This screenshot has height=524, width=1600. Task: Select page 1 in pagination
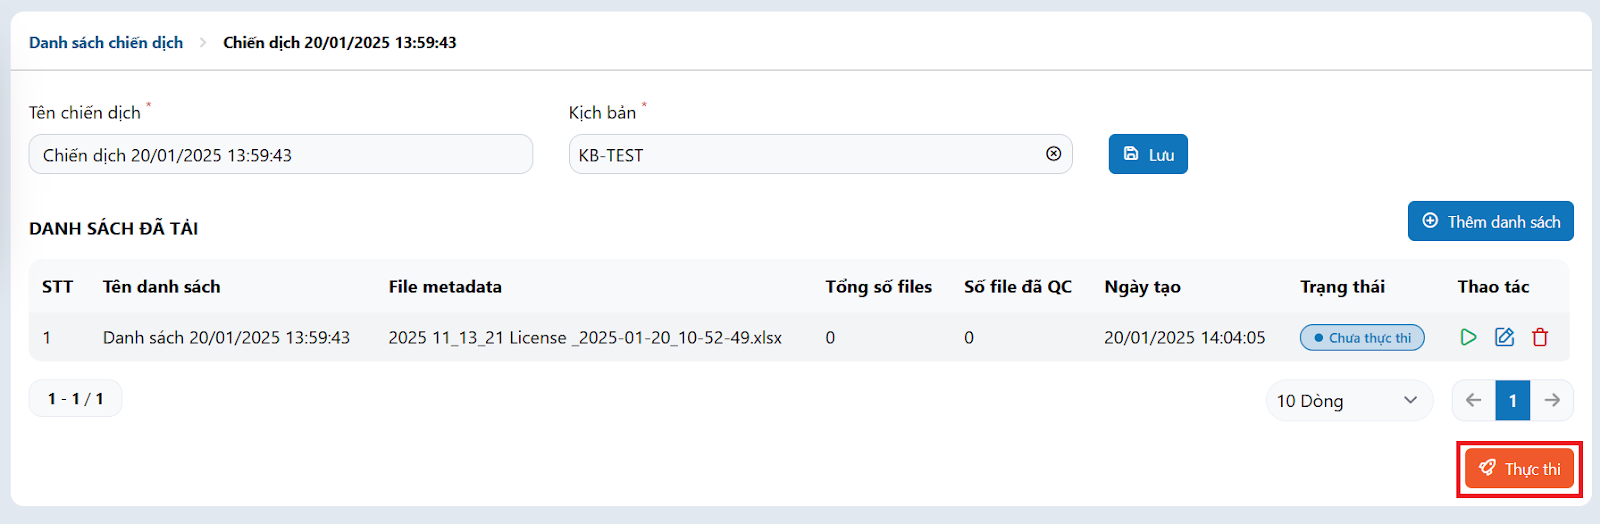(1513, 400)
